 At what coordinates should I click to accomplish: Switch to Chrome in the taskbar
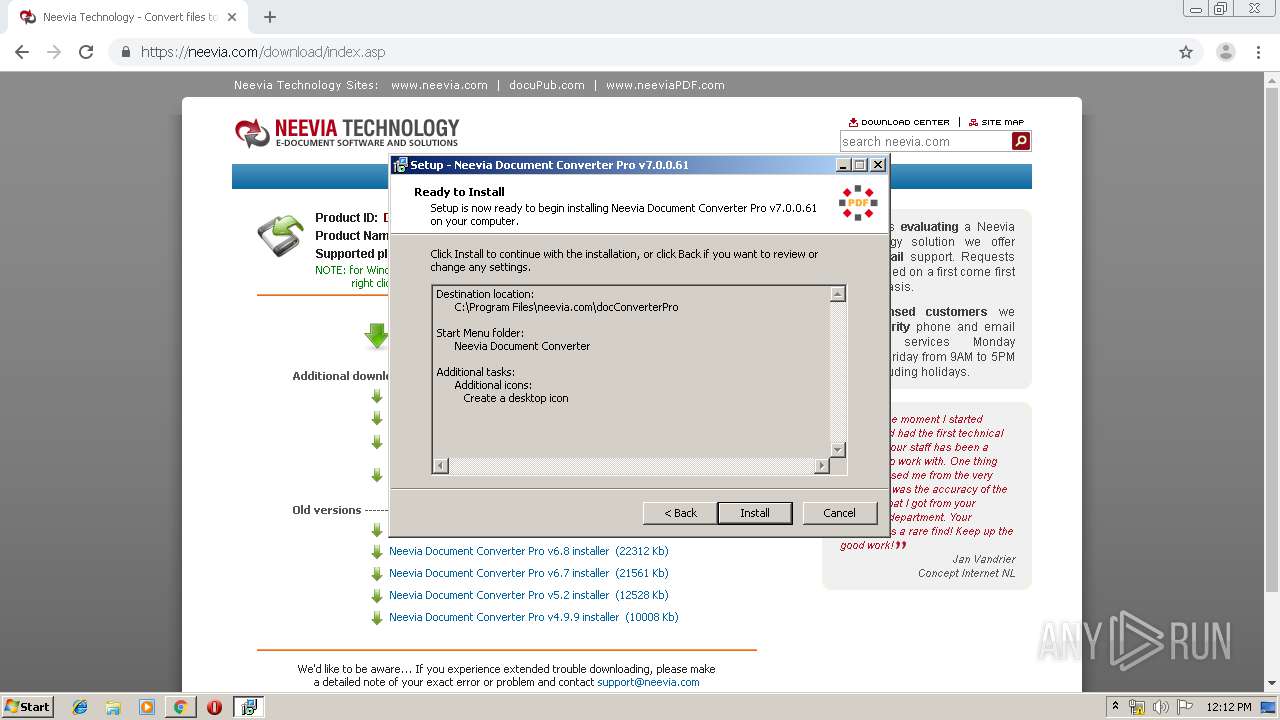click(180, 707)
